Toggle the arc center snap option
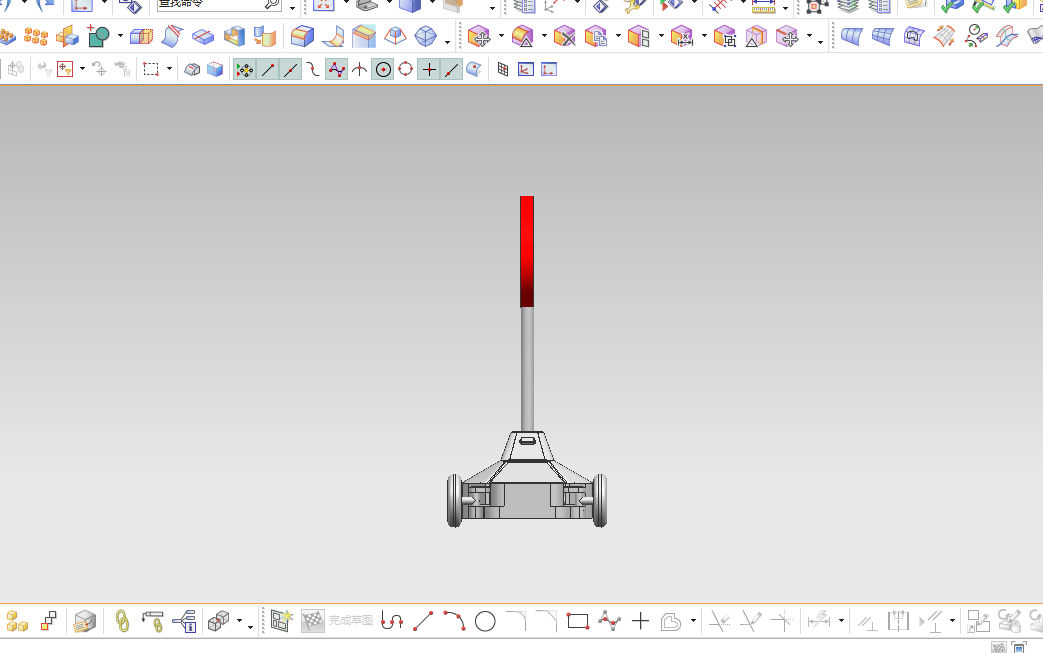Image resolution: width=1043 pixels, height=653 pixels. (383, 69)
